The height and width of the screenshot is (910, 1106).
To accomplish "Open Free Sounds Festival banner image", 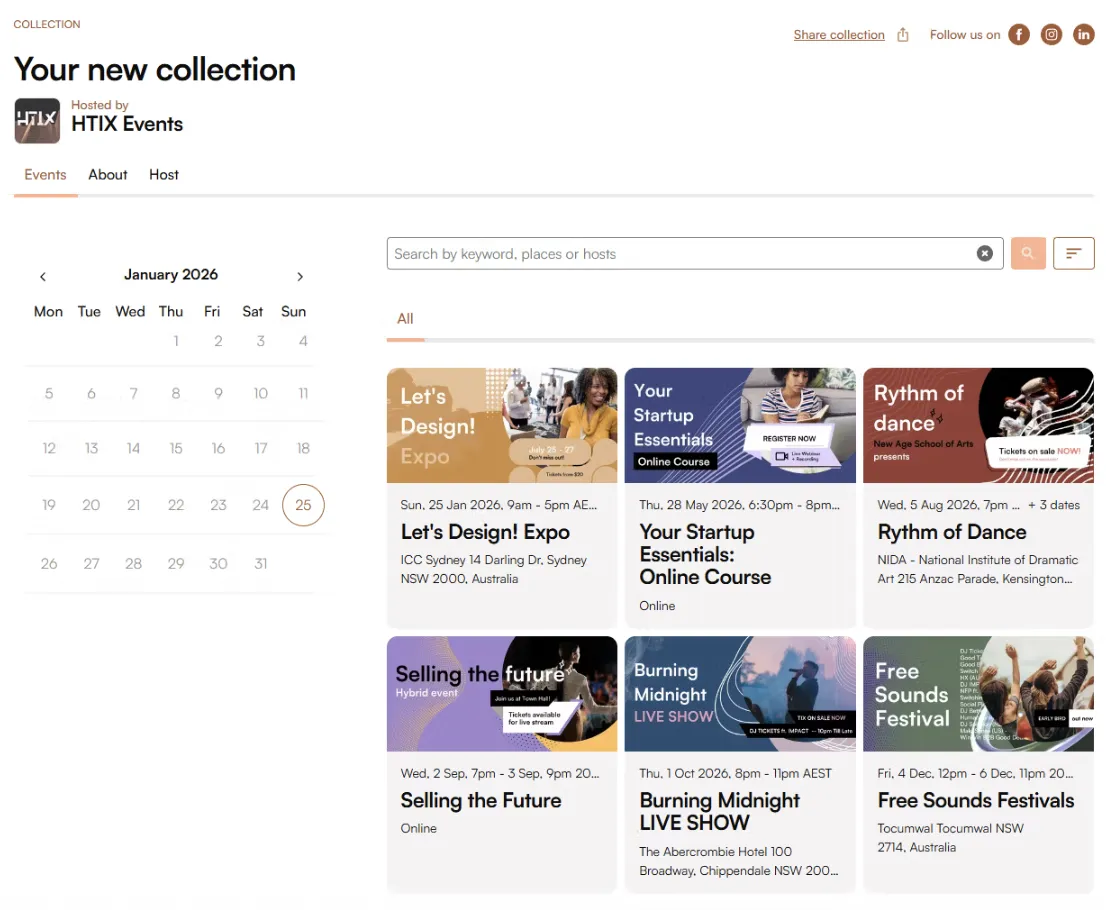I will coord(978,694).
